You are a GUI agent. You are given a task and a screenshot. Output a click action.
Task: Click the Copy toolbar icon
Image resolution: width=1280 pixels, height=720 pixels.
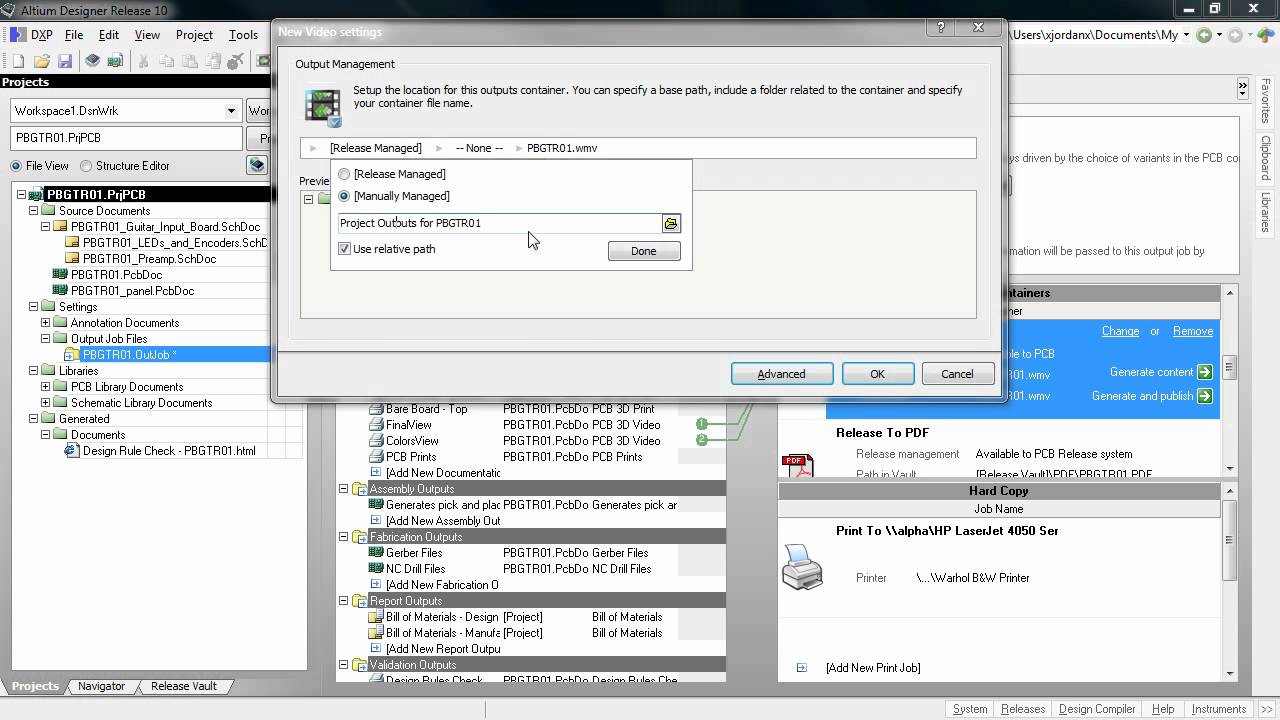coord(167,62)
